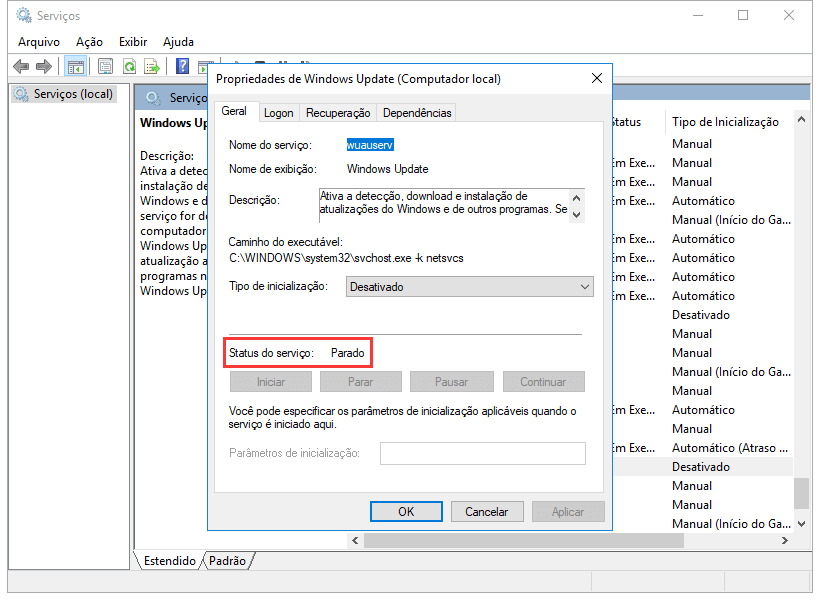Click the Cancelar button
Viewport: 820px width, 600px height.
click(487, 511)
